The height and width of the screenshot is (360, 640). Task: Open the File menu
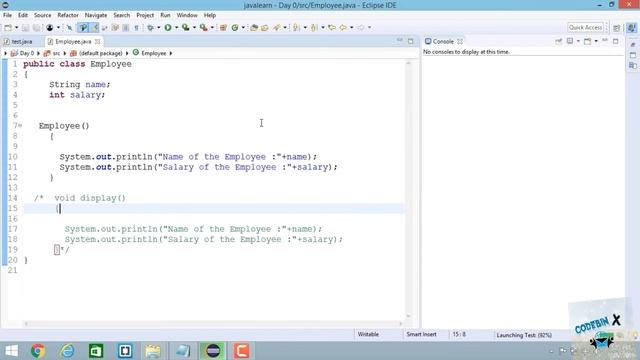coord(7,15)
